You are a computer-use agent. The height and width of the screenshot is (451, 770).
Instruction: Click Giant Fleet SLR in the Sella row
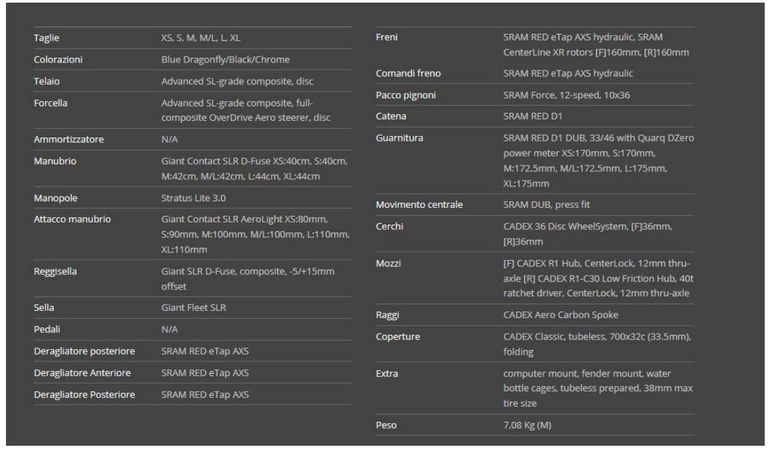pos(193,308)
